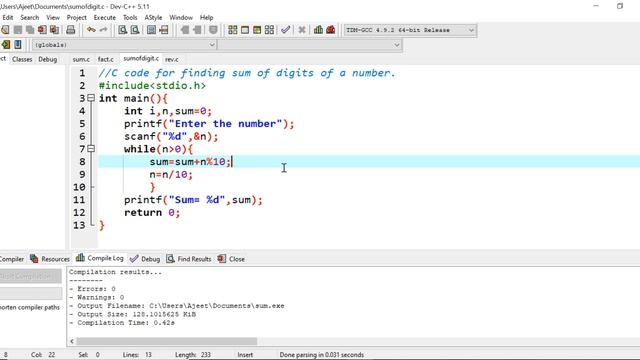The image size is (640, 360).
Task: Start debugging with the checkmark icon
Action: [x=286, y=30]
